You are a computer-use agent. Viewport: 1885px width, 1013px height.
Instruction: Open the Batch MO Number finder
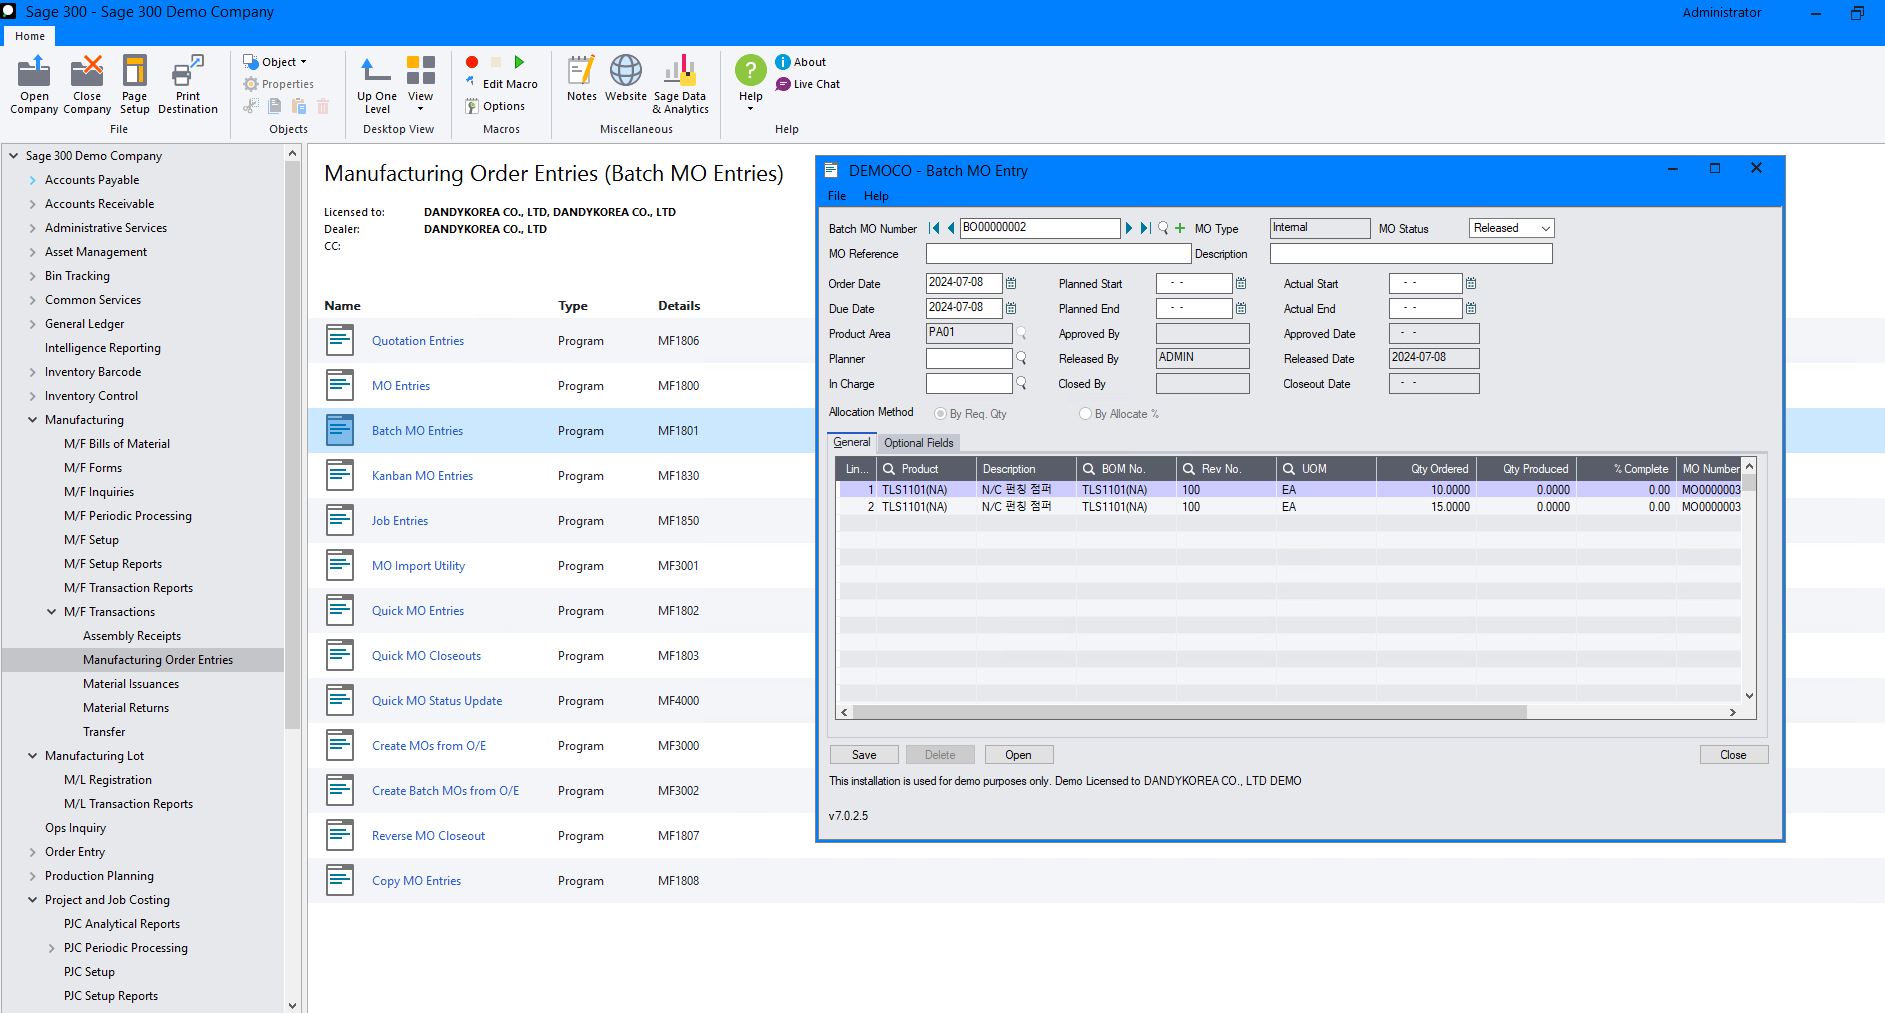coord(1163,228)
